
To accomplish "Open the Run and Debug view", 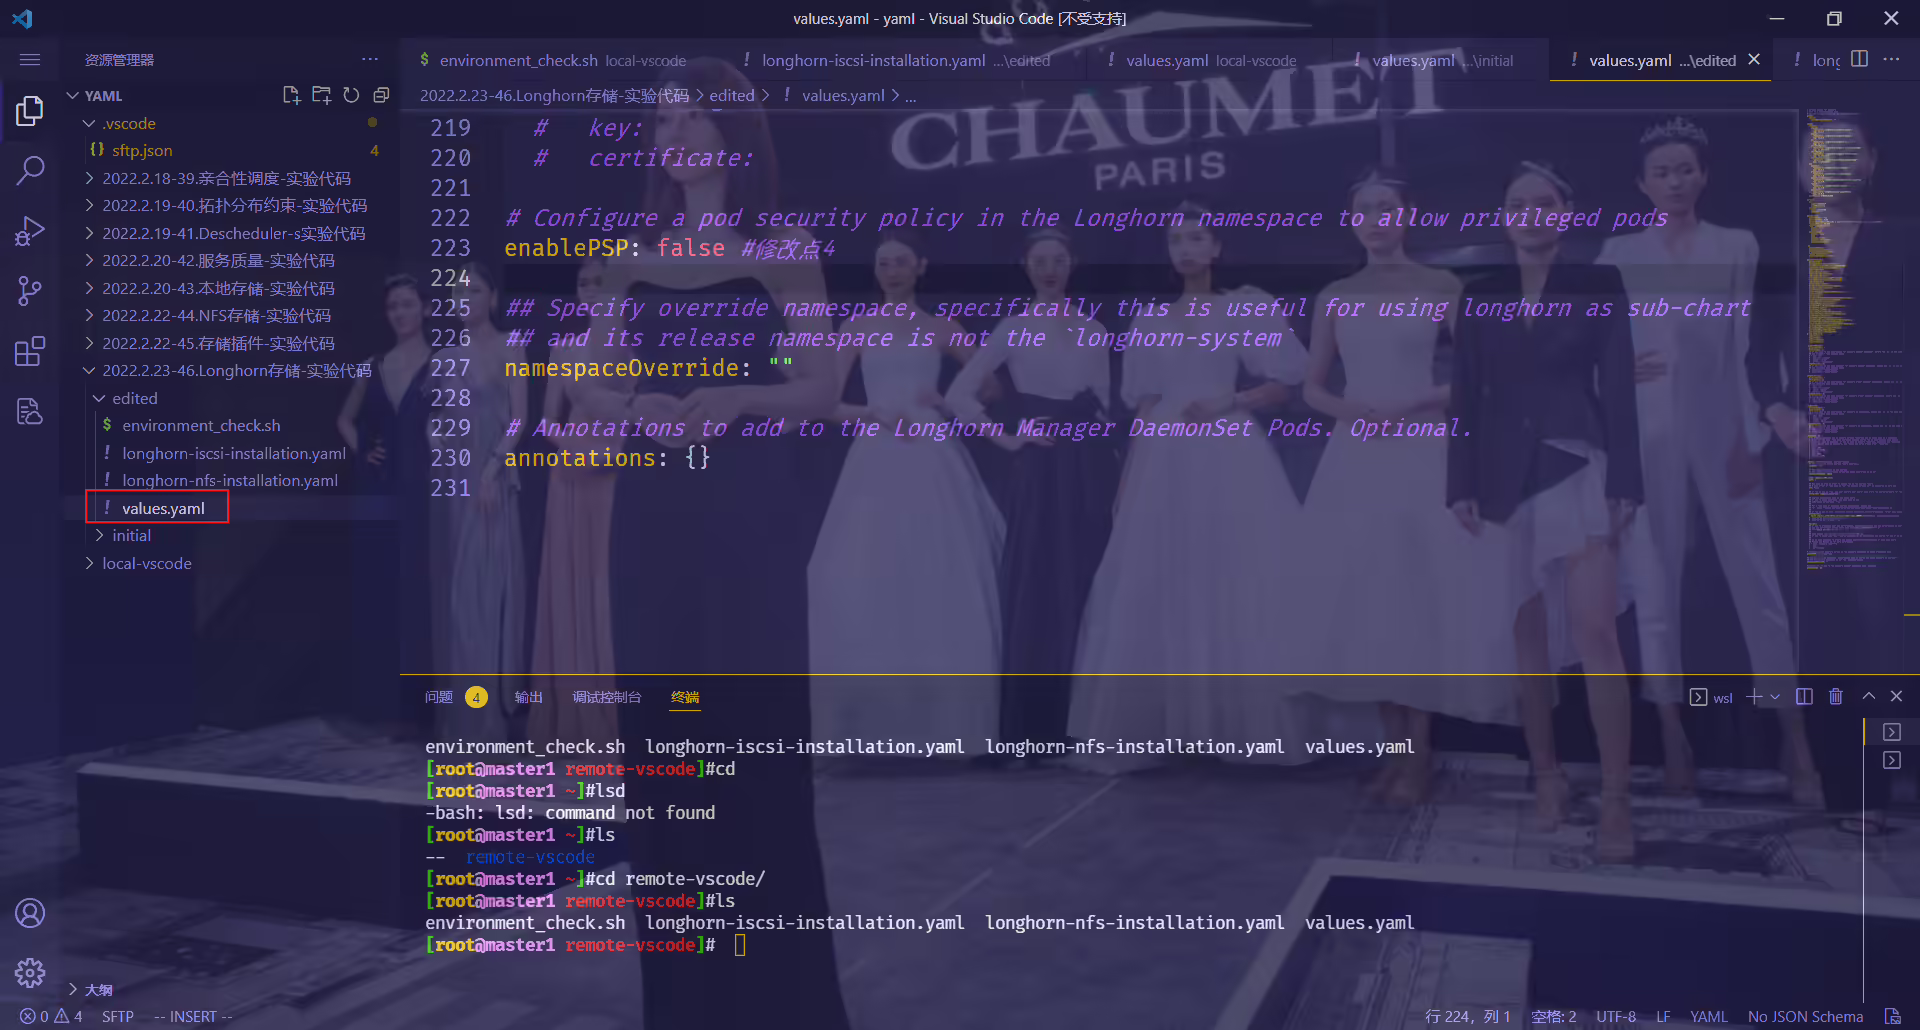I will 30,231.
